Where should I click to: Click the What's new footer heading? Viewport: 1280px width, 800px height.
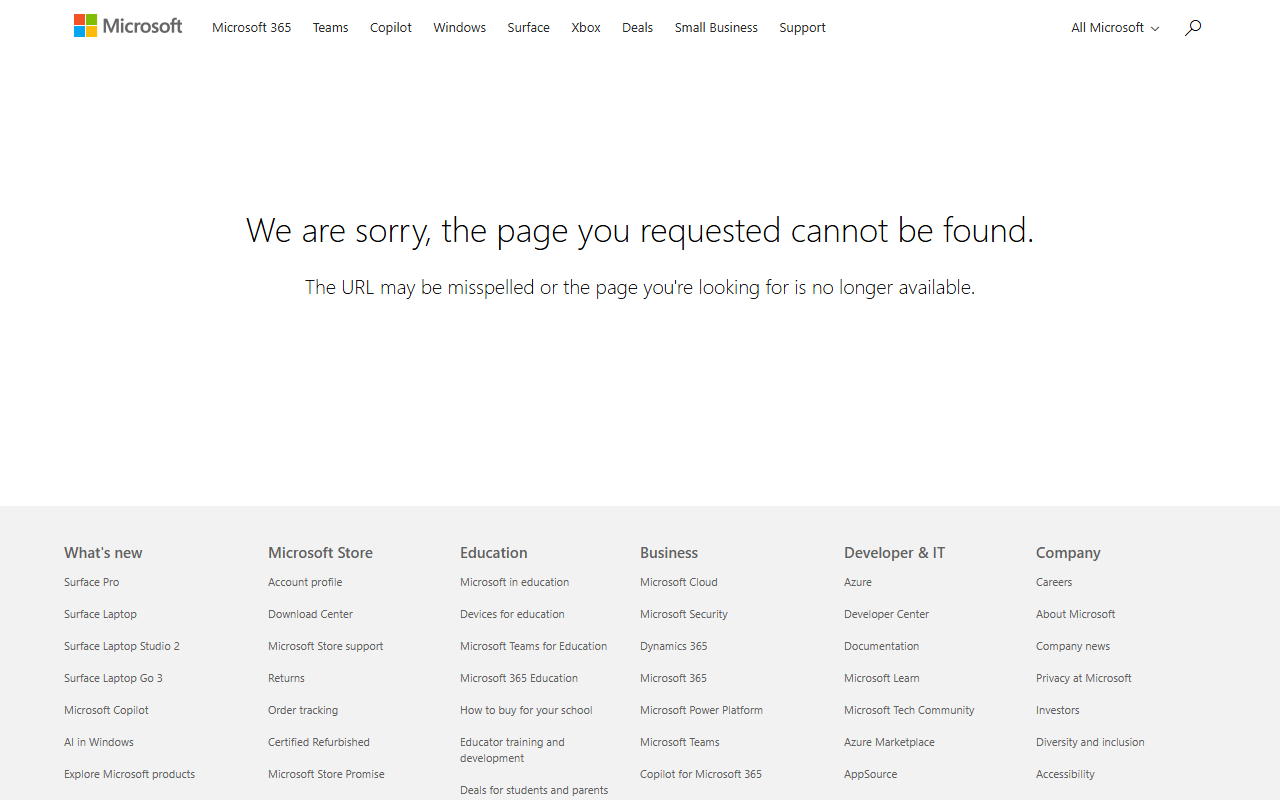pos(103,552)
